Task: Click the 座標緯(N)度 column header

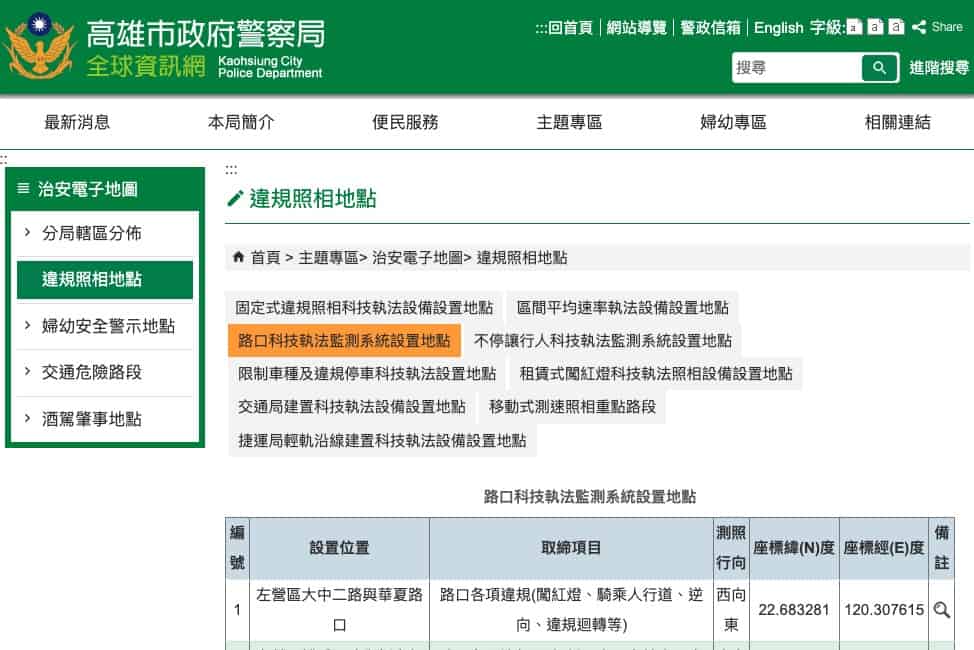Action: pyautogui.click(x=794, y=548)
